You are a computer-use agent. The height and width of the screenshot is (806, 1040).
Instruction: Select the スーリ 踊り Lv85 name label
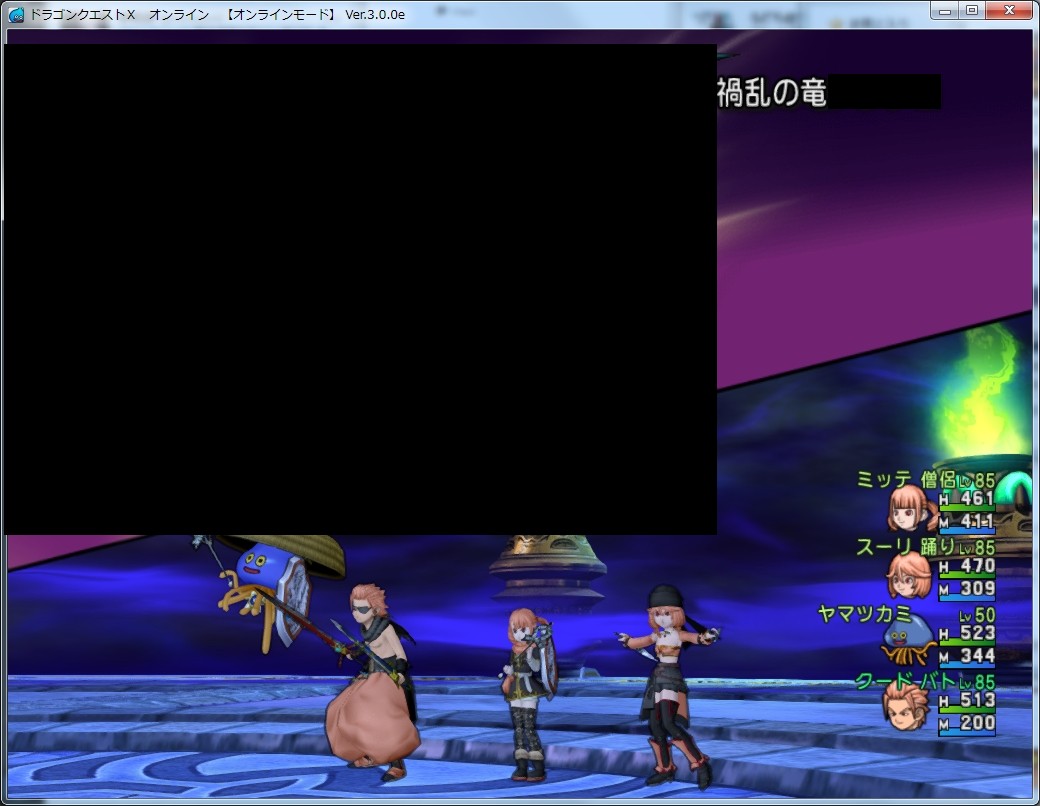click(x=926, y=547)
